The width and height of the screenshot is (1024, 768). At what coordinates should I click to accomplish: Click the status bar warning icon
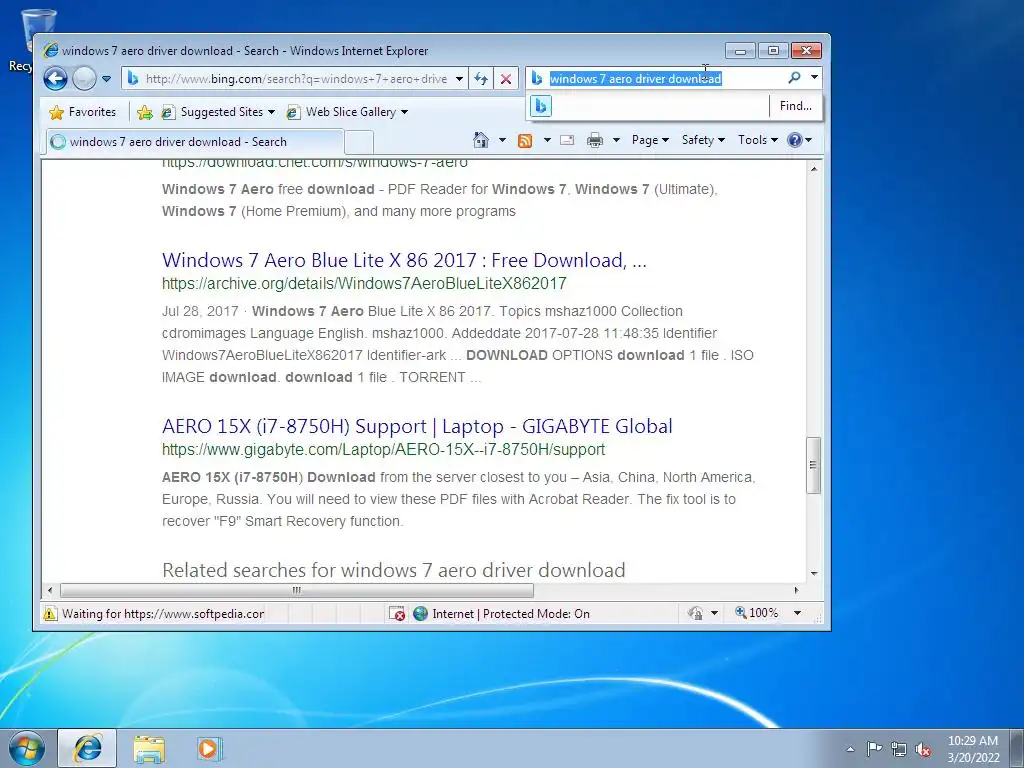coord(50,614)
